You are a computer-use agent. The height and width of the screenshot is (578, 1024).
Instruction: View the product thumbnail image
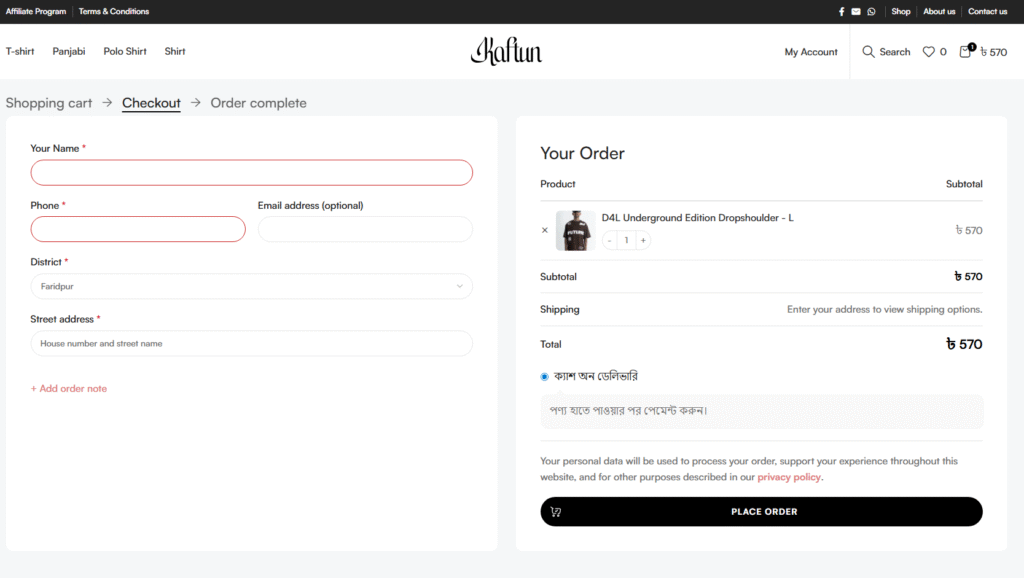click(575, 230)
